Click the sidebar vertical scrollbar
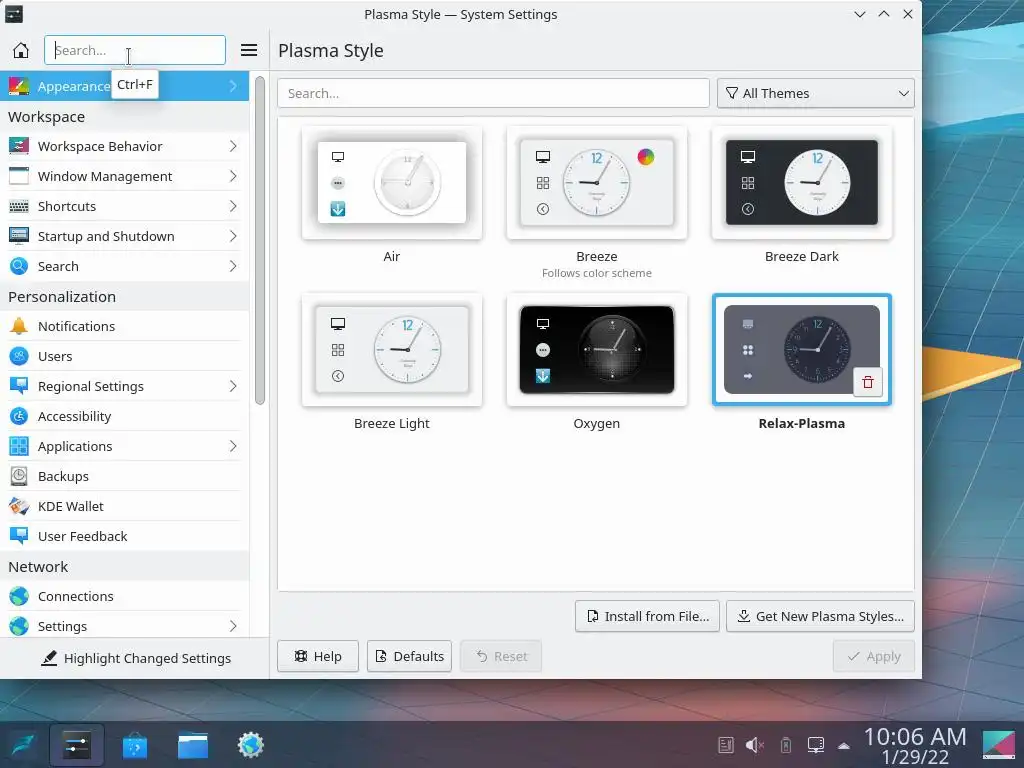The width and height of the screenshot is (1024, 768). pyautogui.click(x=260, y=240)
